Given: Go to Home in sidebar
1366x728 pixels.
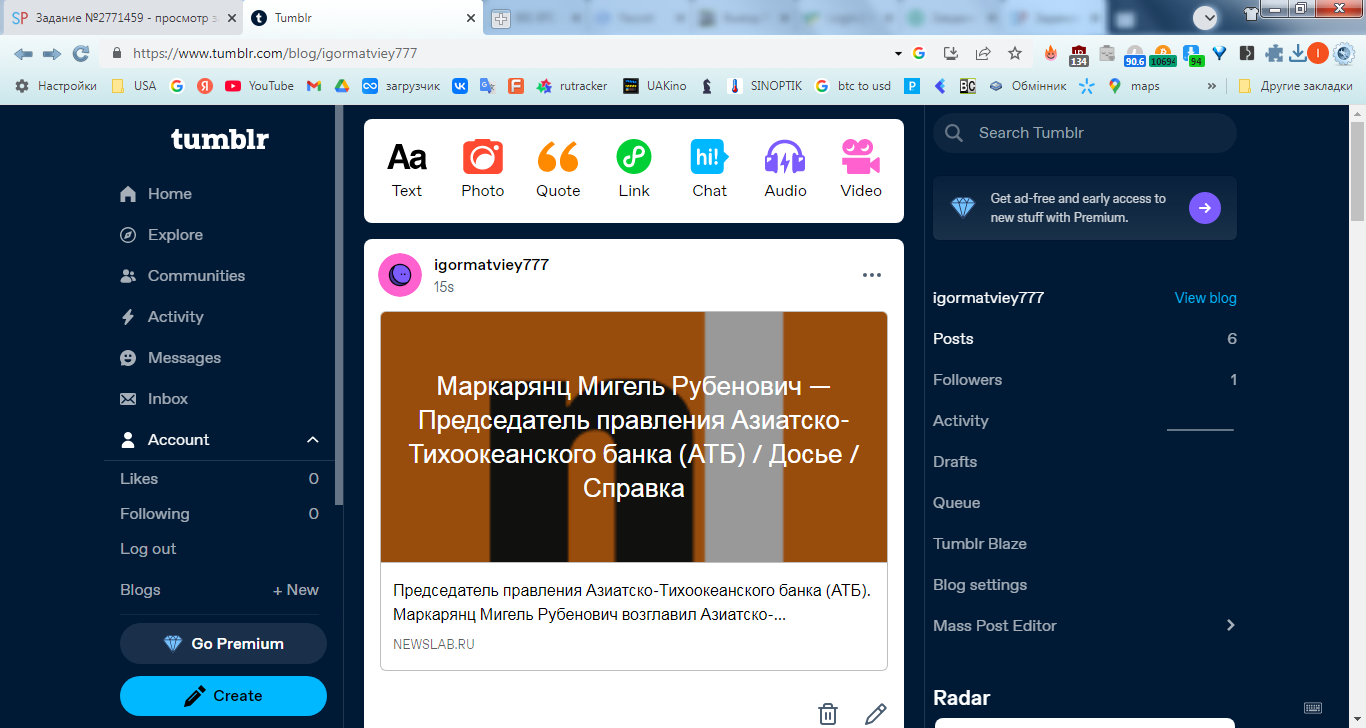Looking at the screenshot, I should click(155, 194).
